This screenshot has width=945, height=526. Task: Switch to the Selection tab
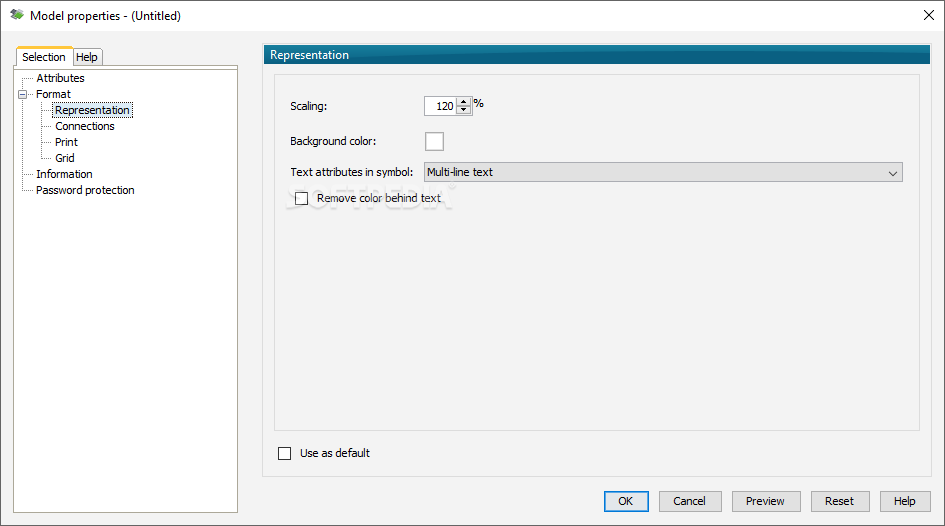click(x=44, y=57)
